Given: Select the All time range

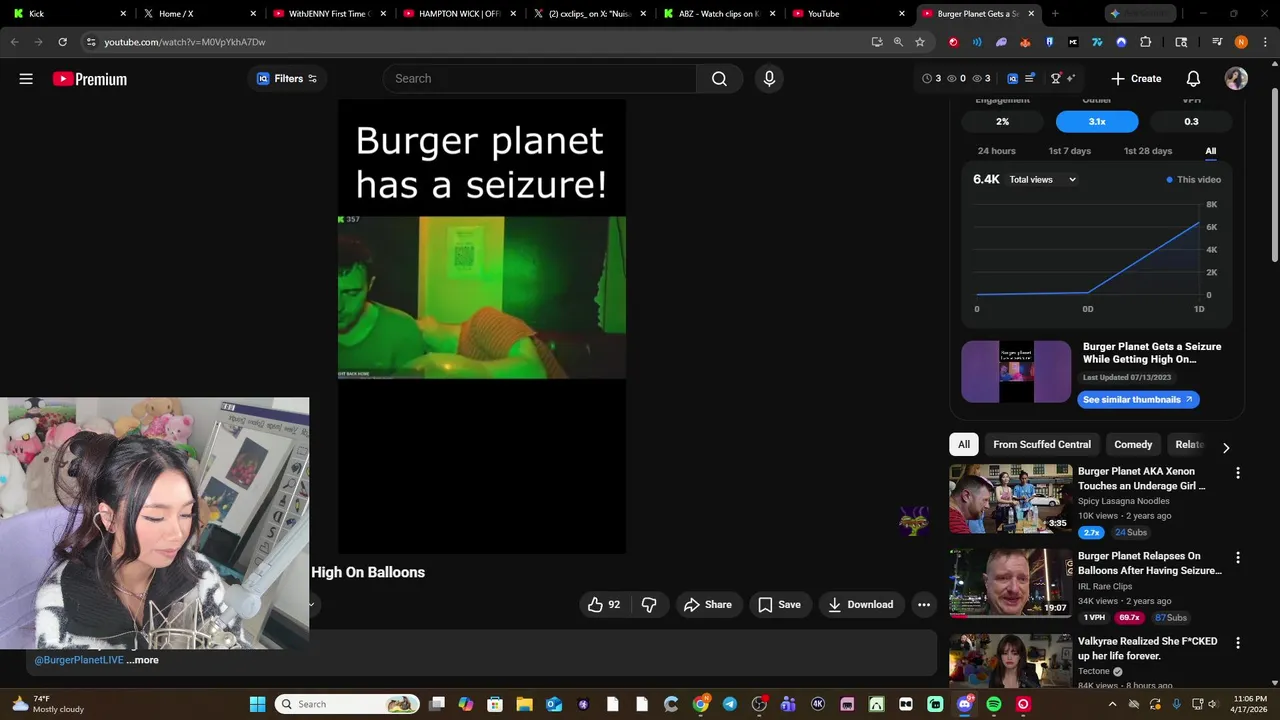Looking at the screenshot, I should coord(1210,151).
